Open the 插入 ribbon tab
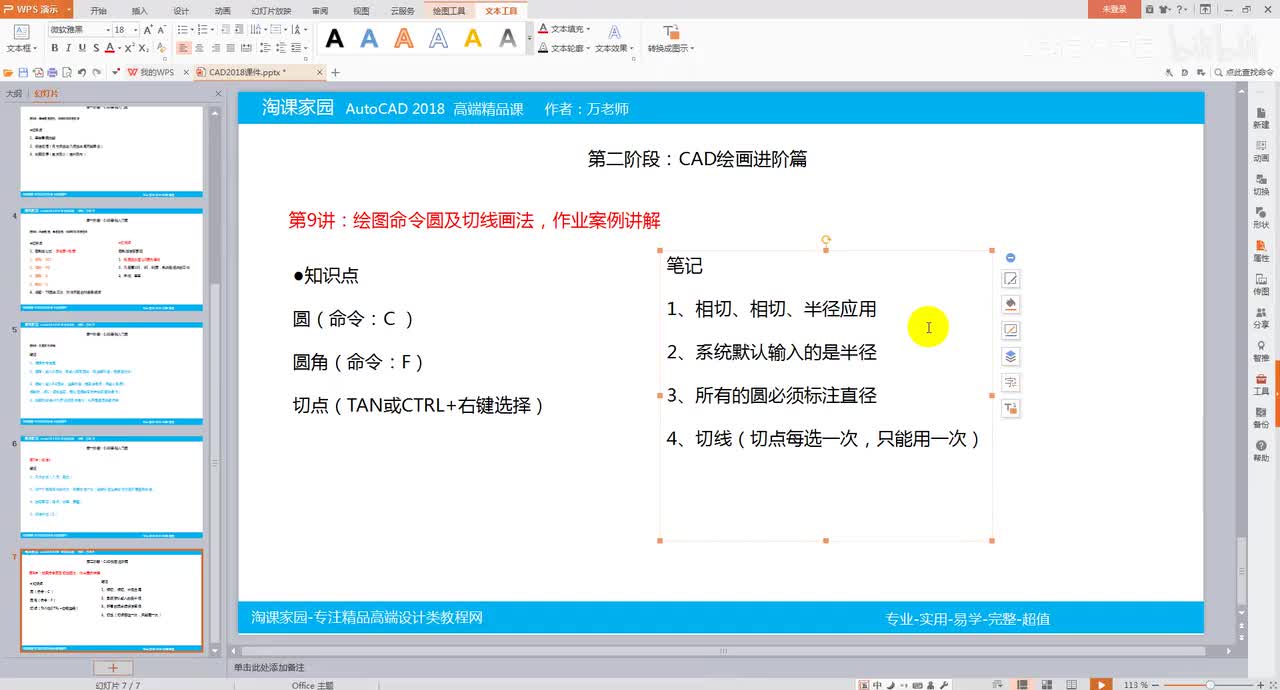This screenshot has height=690, width=1280. (140, 10)
